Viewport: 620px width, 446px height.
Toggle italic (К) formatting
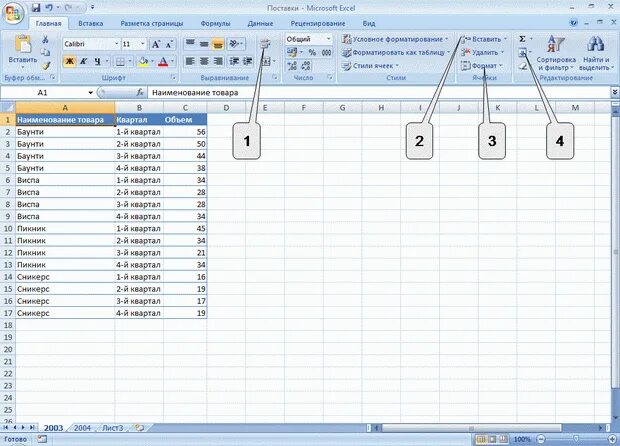[x=83, y=61]
